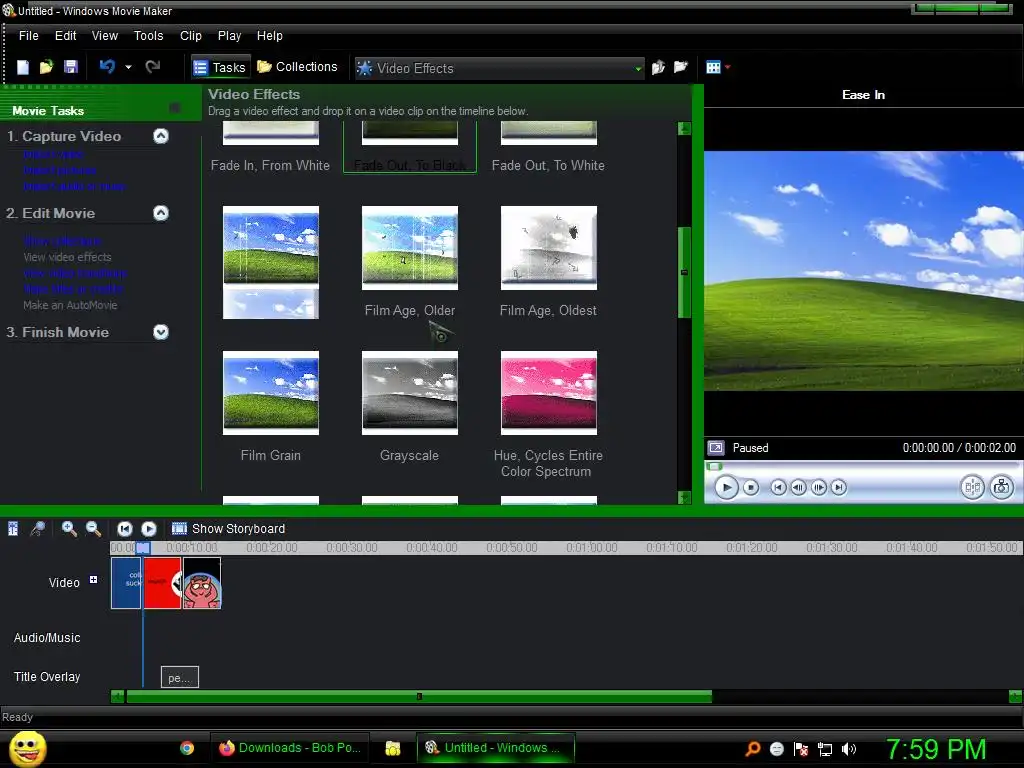Image resolution: width=1024 pixels, height=768 pixels.
Task: Play the timeline
Action: click(149, 528)
